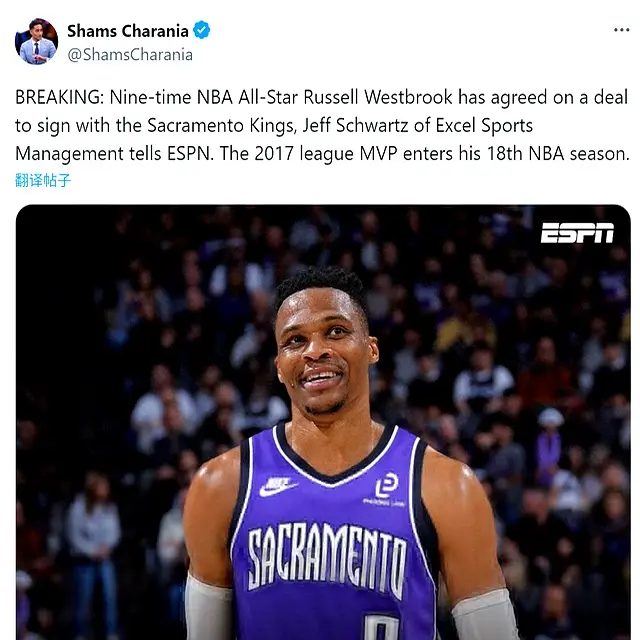Click the word BREAKING in the tweet

click(x=58, y=98)
